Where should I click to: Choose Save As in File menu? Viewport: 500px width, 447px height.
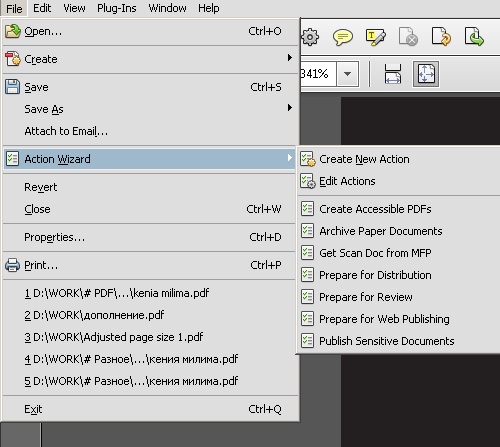(149, 109)
